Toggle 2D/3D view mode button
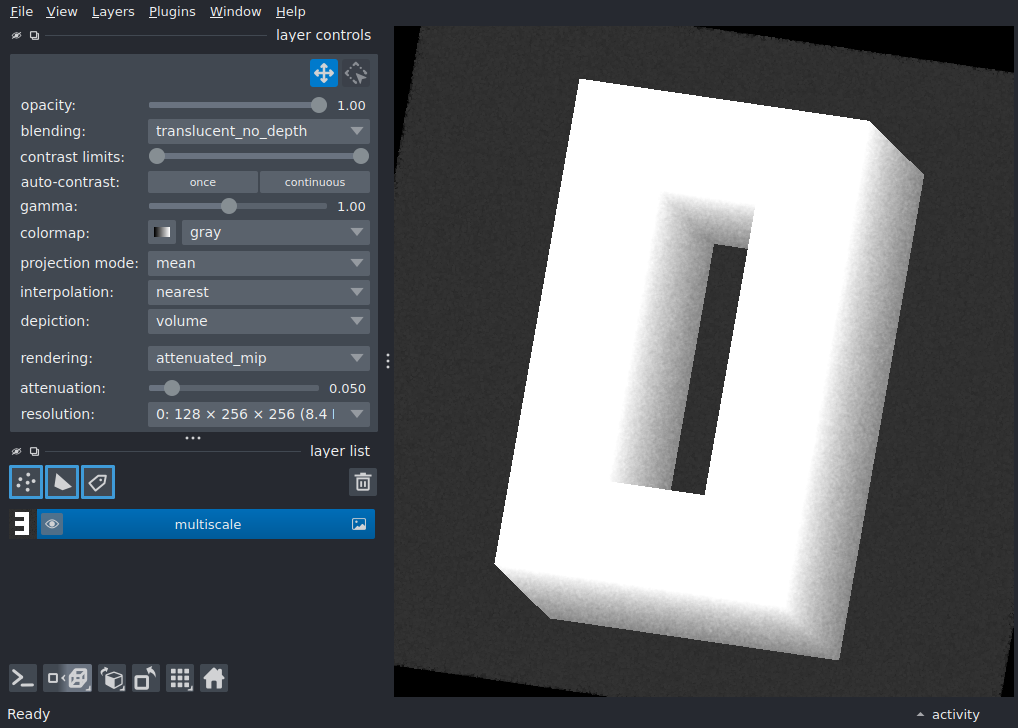The image size is (1018, 728). (x=68, y=679)
